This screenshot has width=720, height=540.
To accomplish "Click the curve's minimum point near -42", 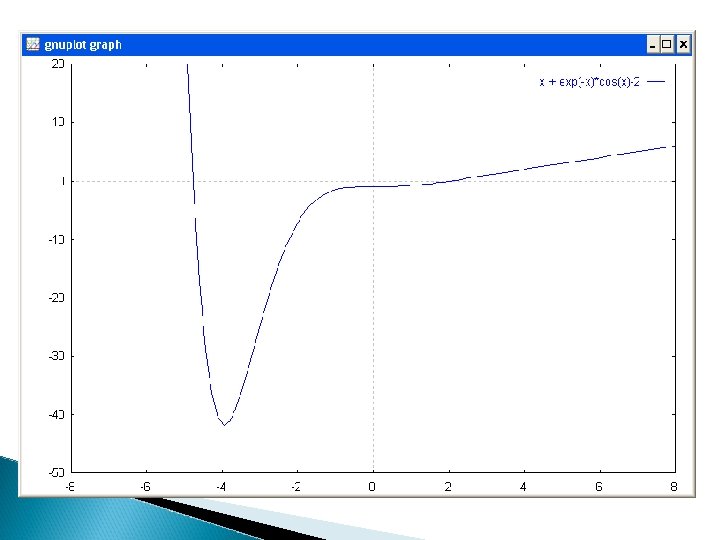I will coord(225,425).
